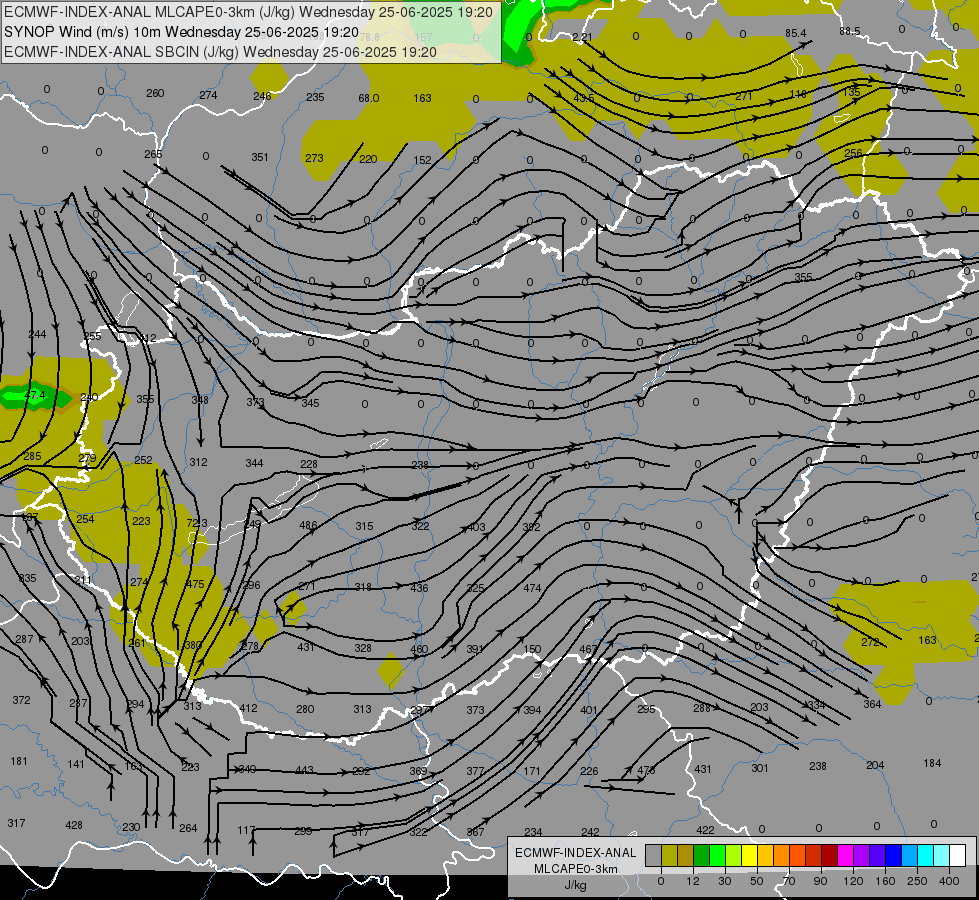Click the map value 43.5

(x=584, y=98)
